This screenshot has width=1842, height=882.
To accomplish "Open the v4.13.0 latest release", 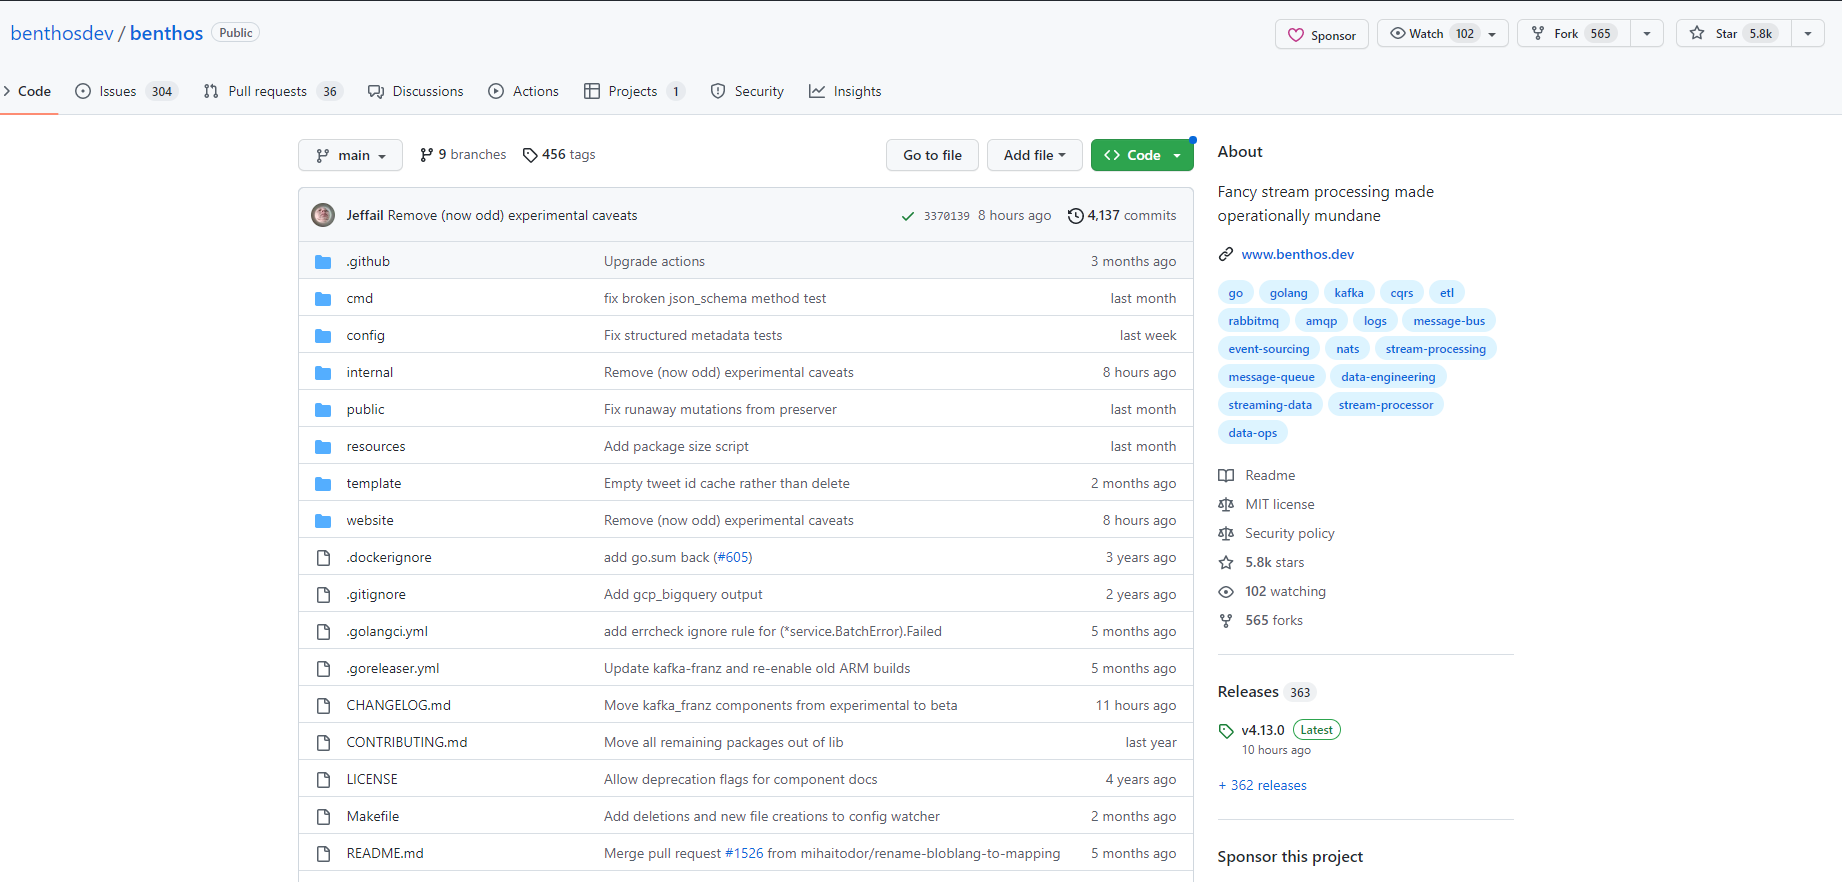I will click(x=1262, y=730).
